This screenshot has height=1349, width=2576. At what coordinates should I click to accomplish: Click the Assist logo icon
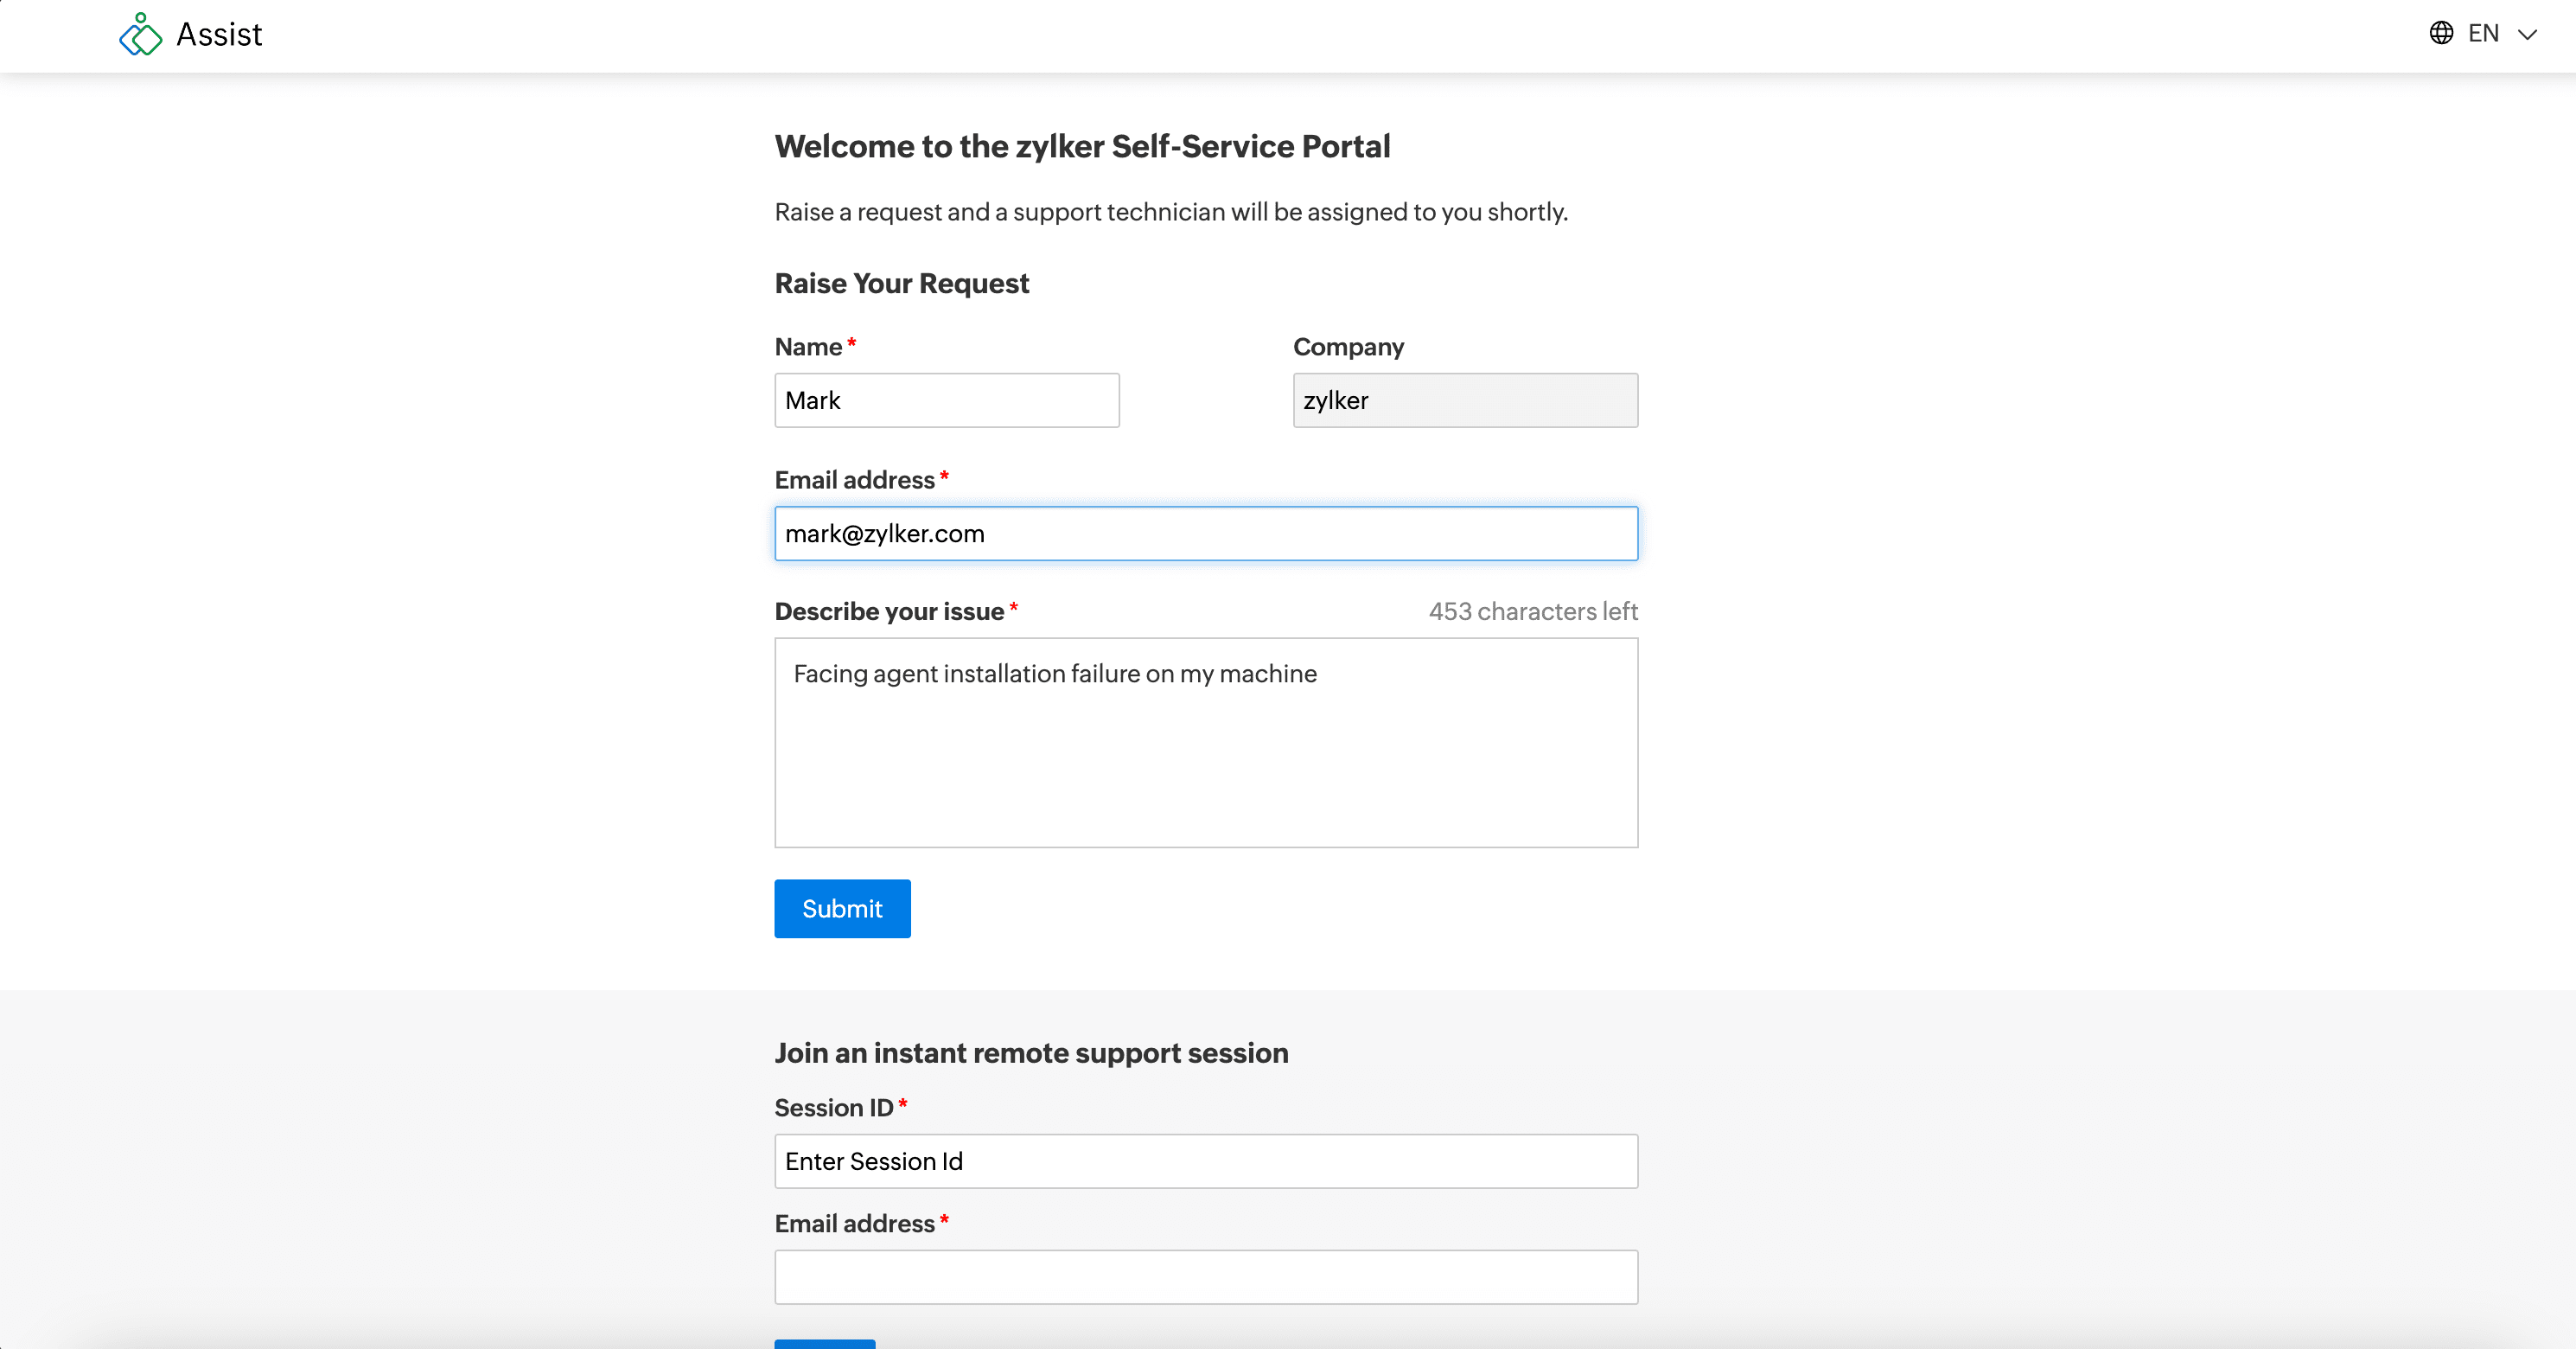tap(140, 35)
